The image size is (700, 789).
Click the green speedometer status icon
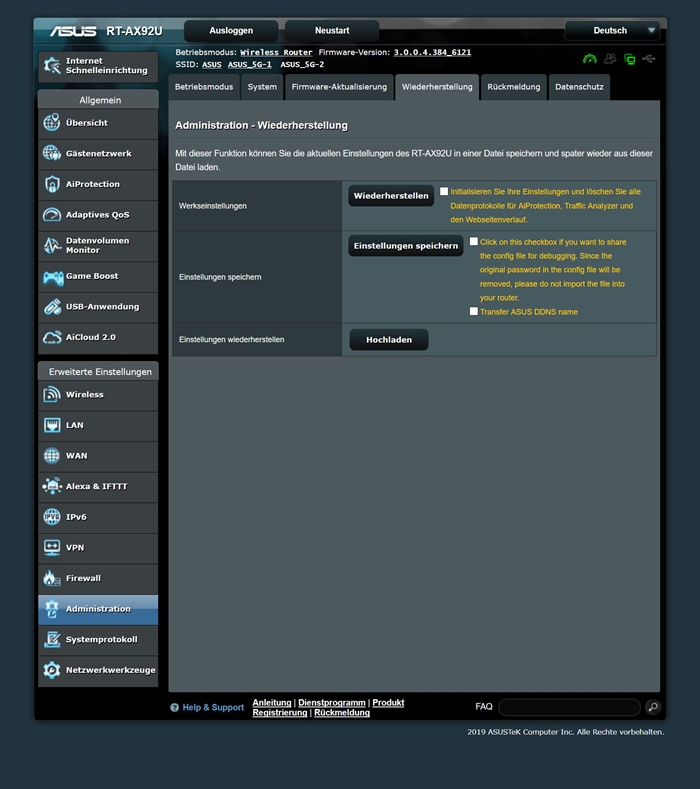pyautogui.click(x=590, y=59)
